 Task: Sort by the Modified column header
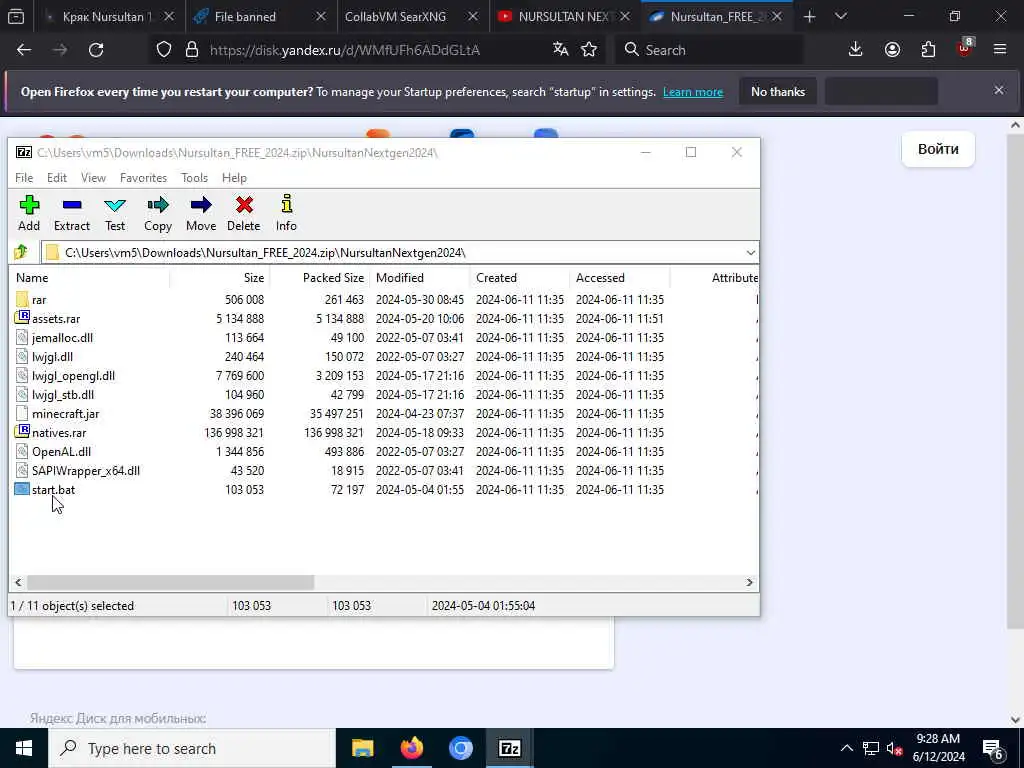click(419, 278)
